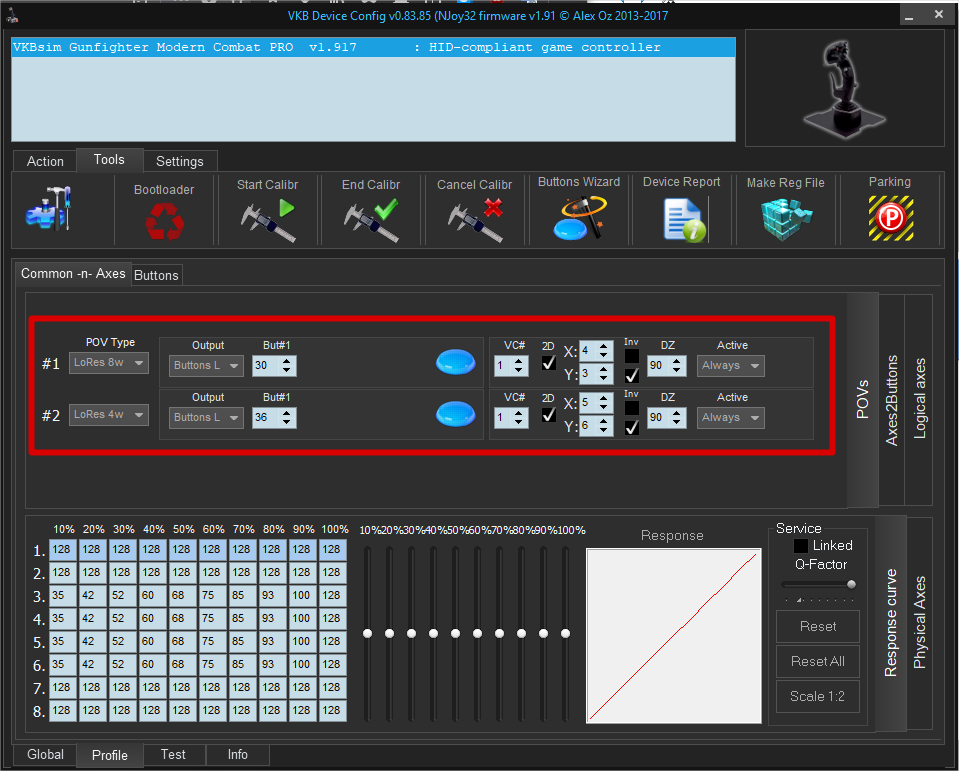This screenshot has height=771, width=959.
Task: Click the tools vise icon in toolbar
Action: (49, 208)
